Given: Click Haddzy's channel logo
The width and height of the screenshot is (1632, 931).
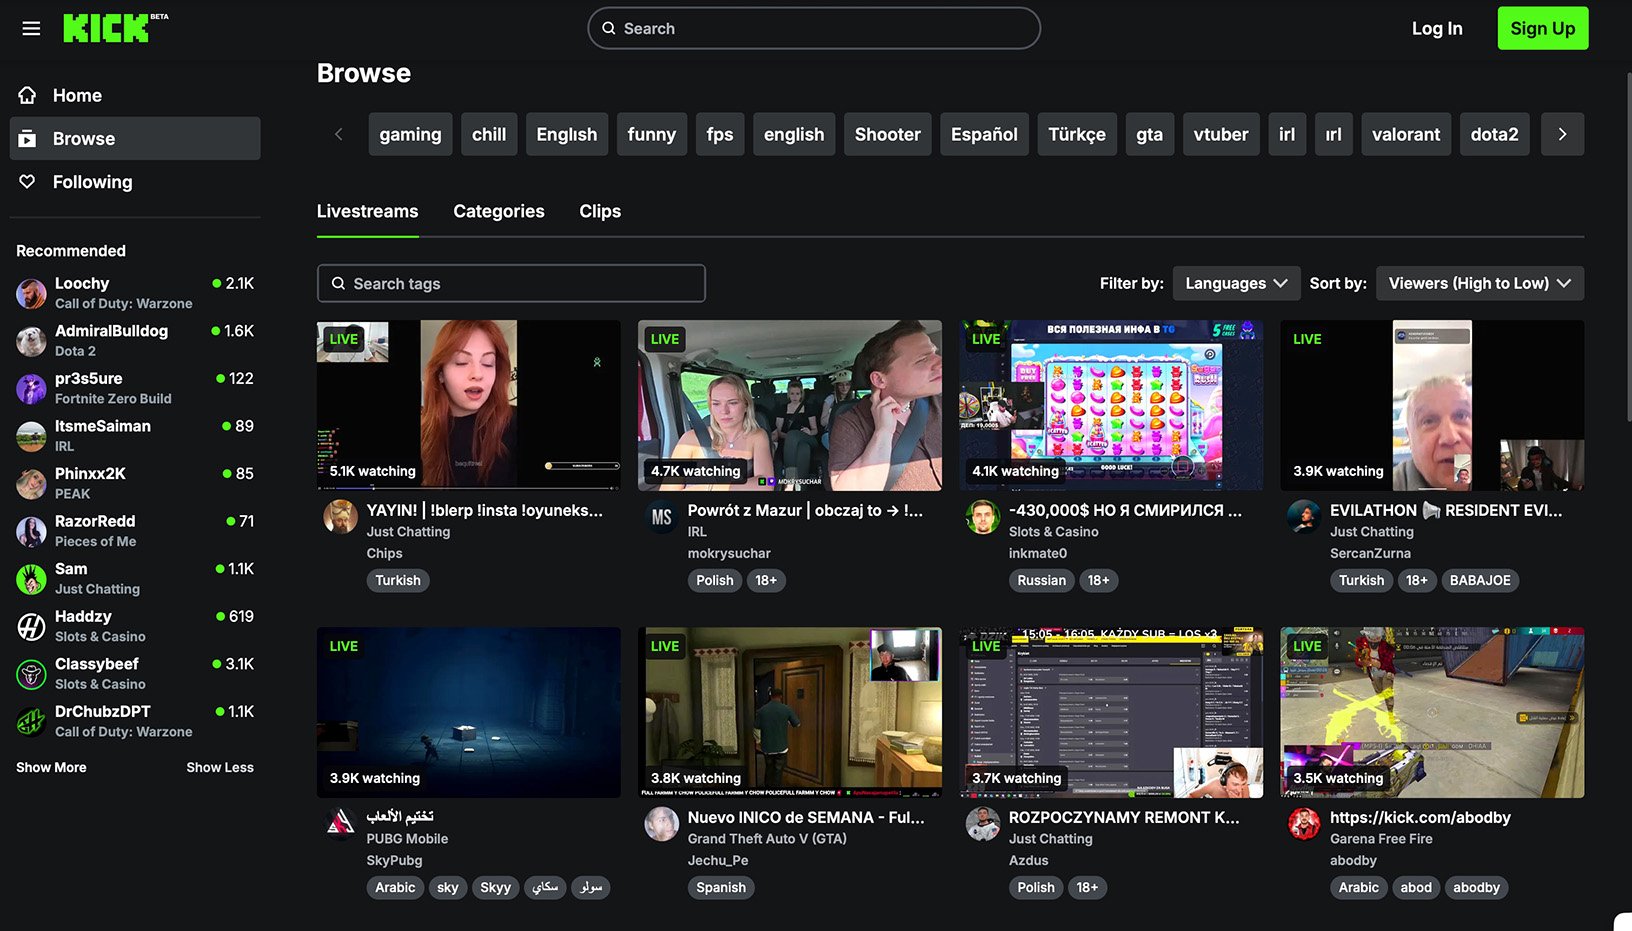Looking at the screenshot, I should tap(30, 626).
